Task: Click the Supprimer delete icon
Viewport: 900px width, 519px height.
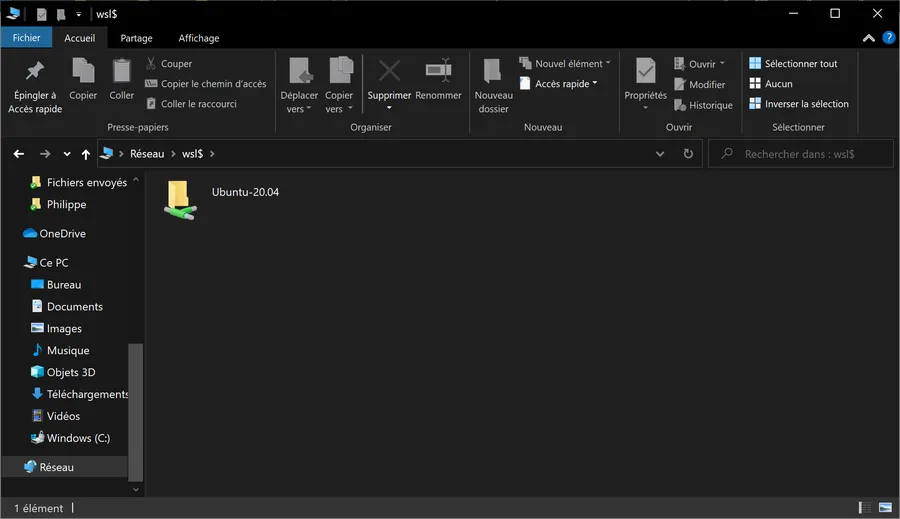Action: click(x=389, y=71)
